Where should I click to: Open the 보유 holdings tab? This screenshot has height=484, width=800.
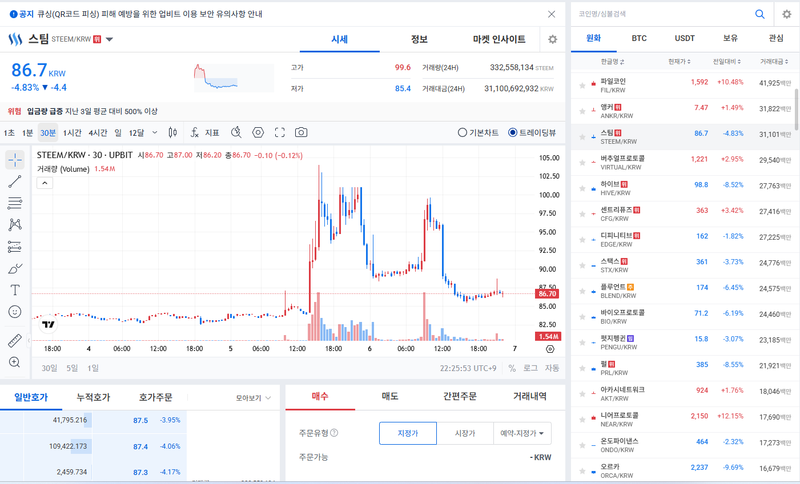point(730,38)
